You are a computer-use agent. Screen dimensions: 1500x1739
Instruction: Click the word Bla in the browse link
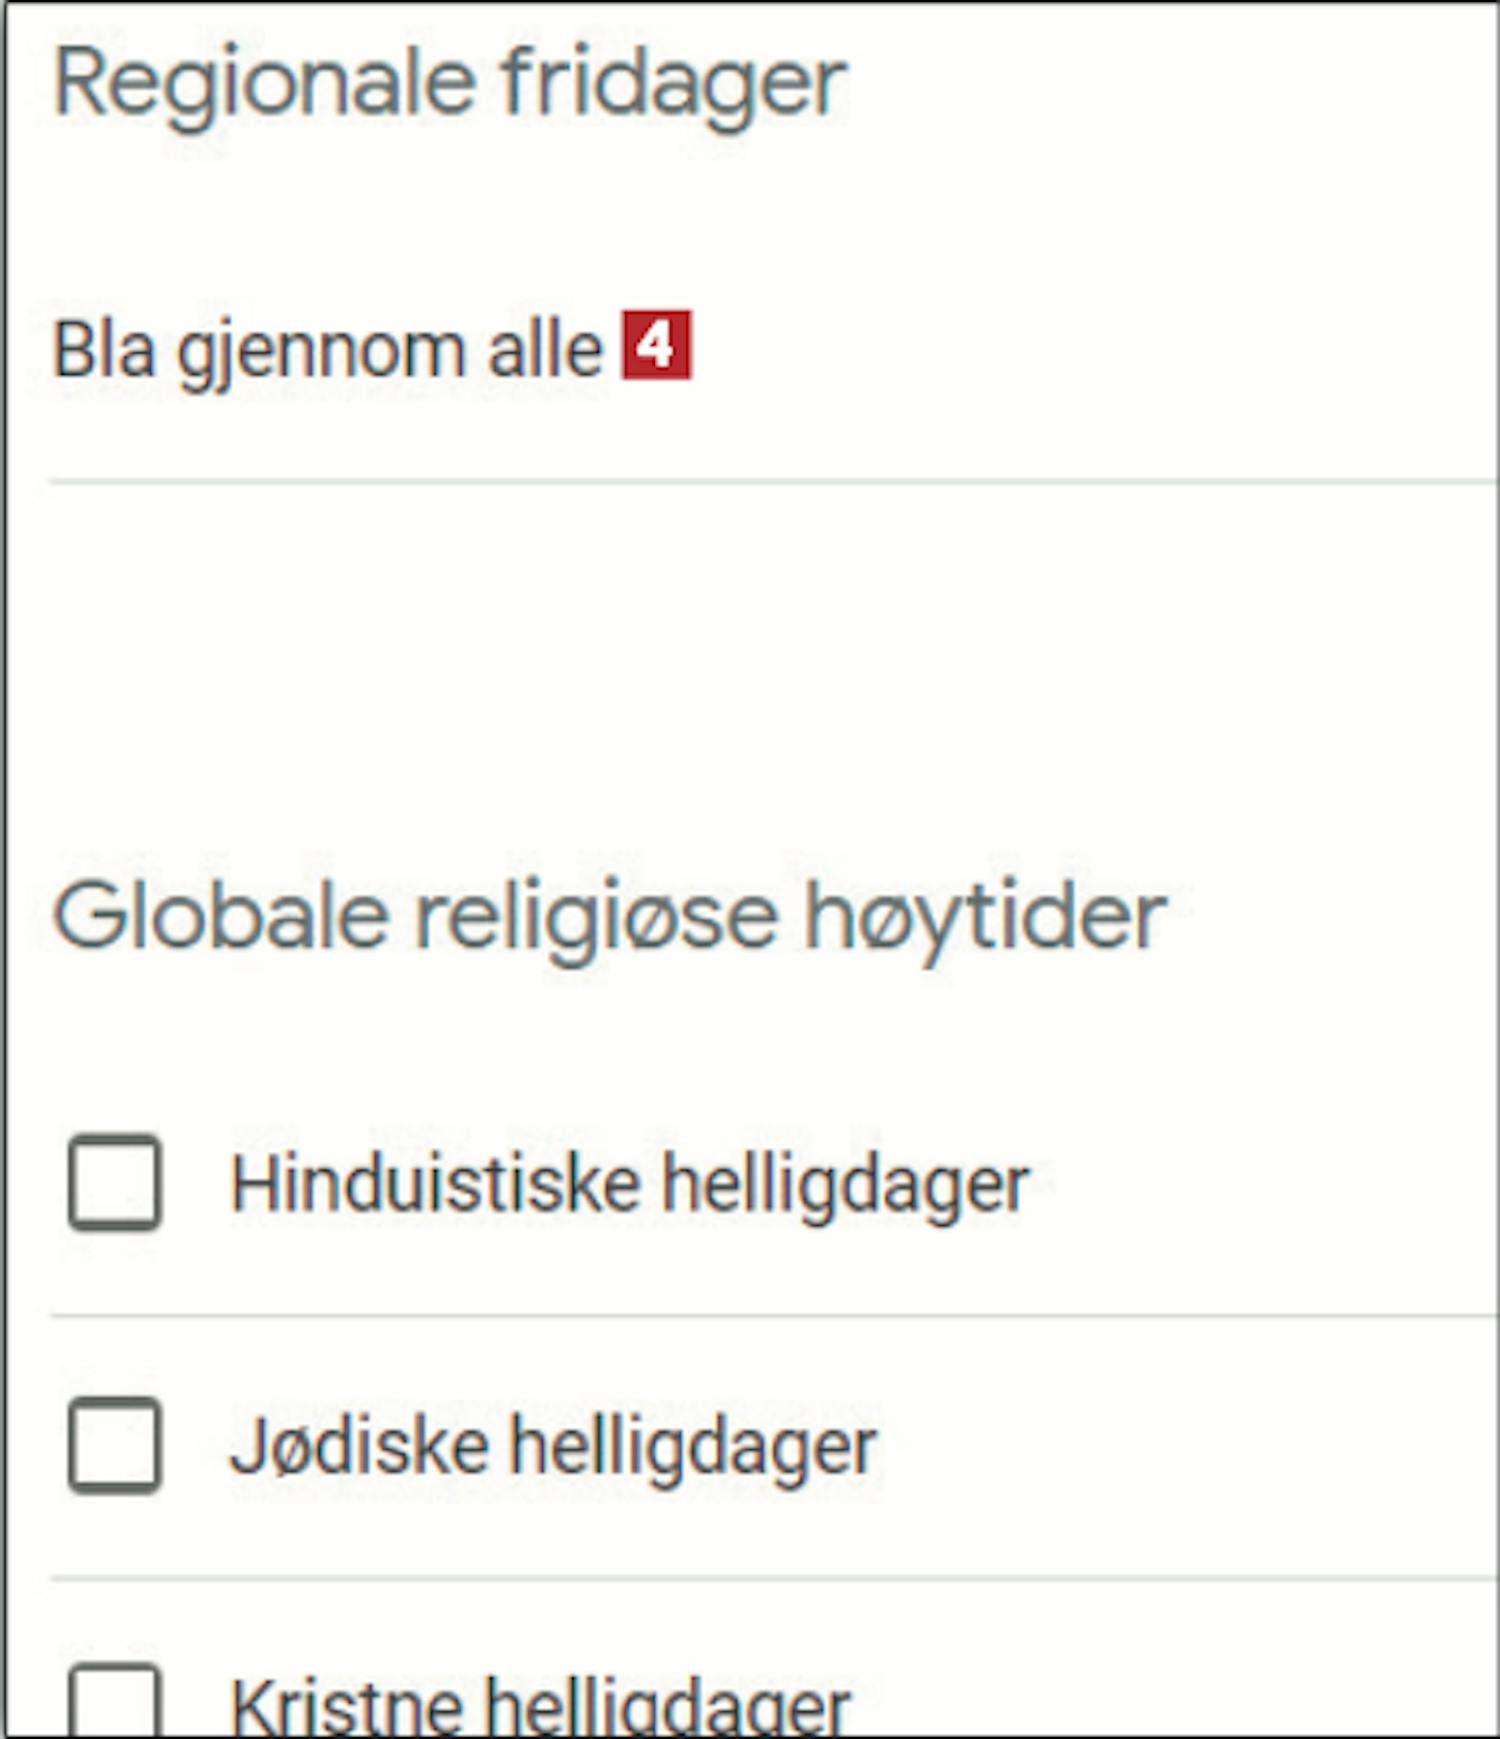click(104, 351)
